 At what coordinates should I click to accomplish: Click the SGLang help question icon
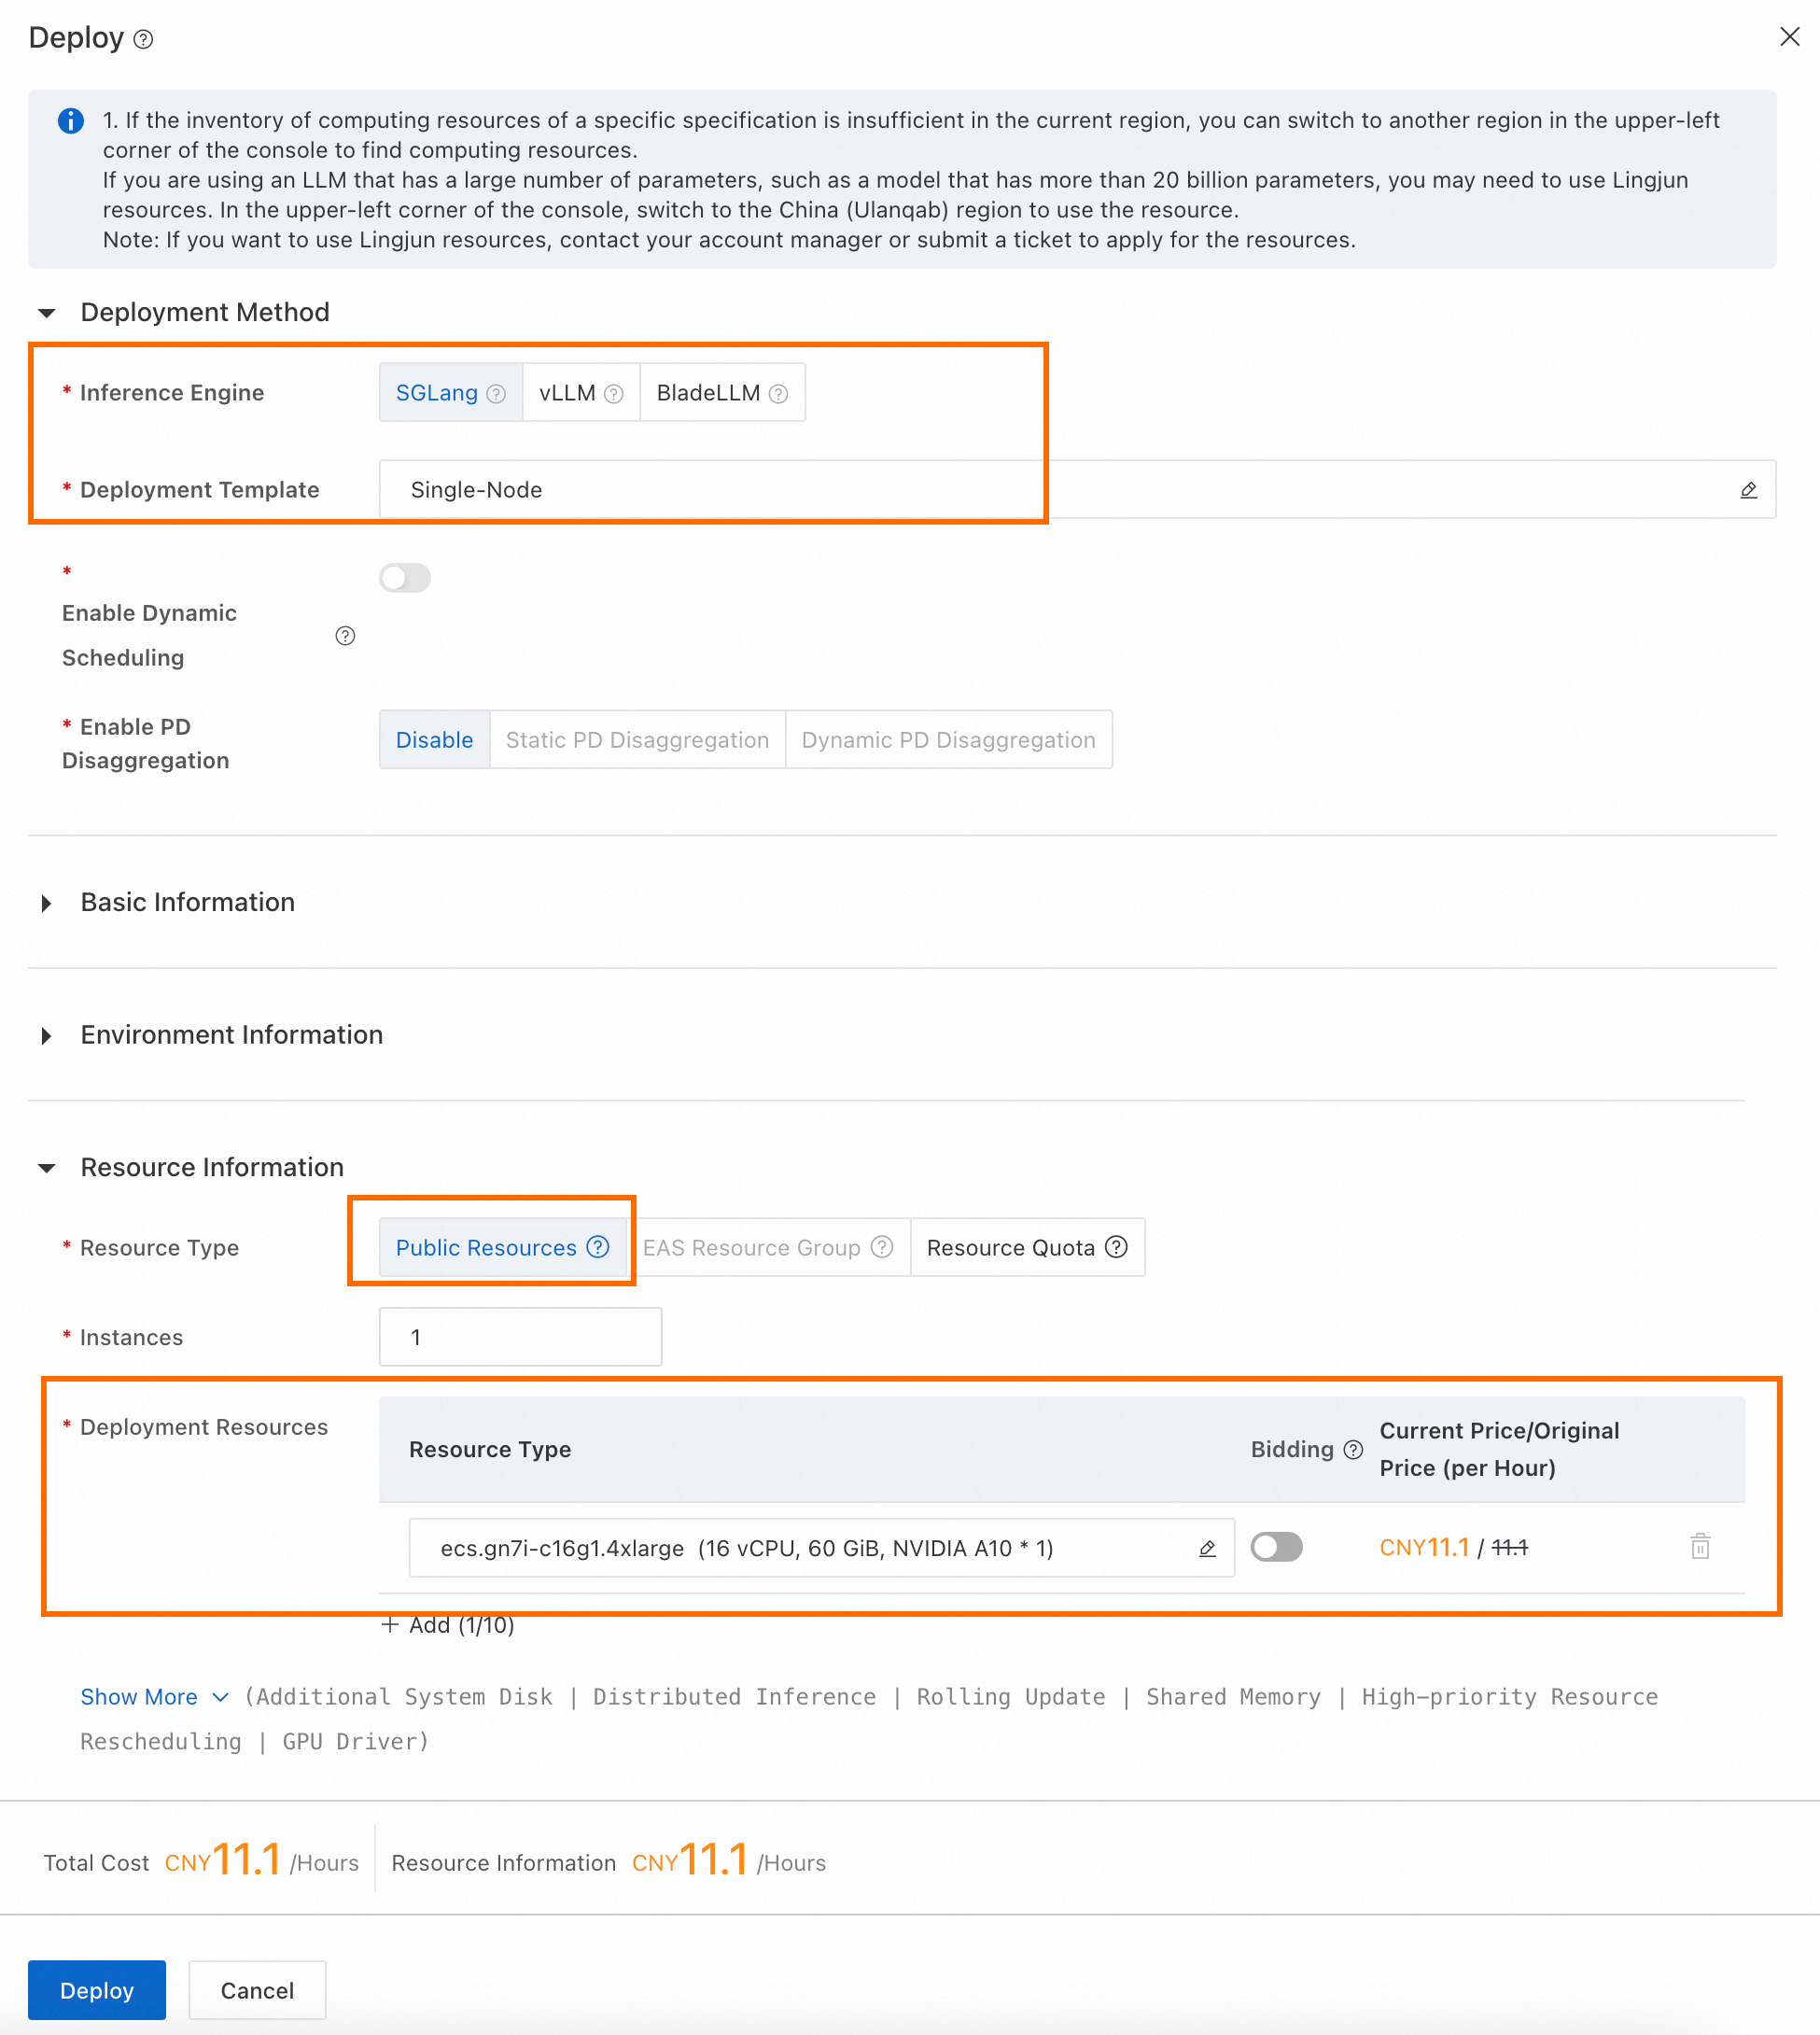tap(496, 394)
